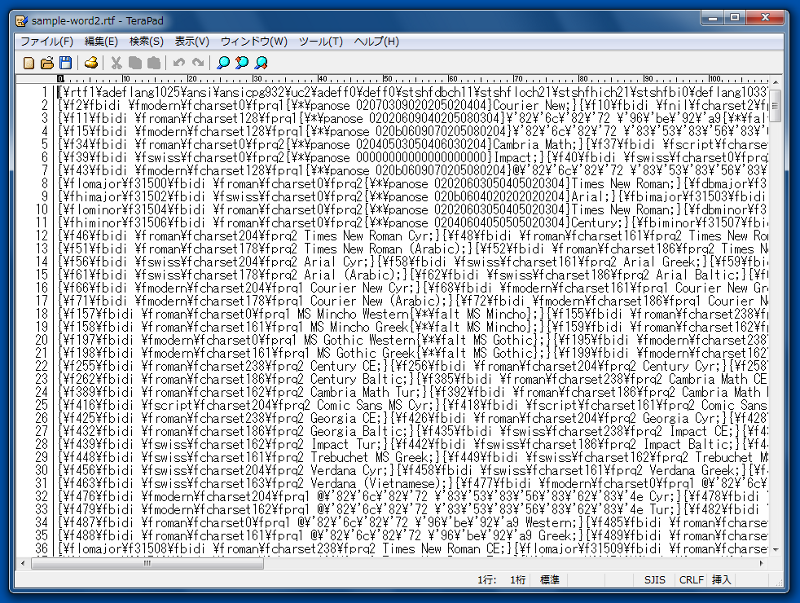This screenshot has height=603, width=800.
Task: Toggle the 挿入 insert mode indicator
Action: click(721, 579)
